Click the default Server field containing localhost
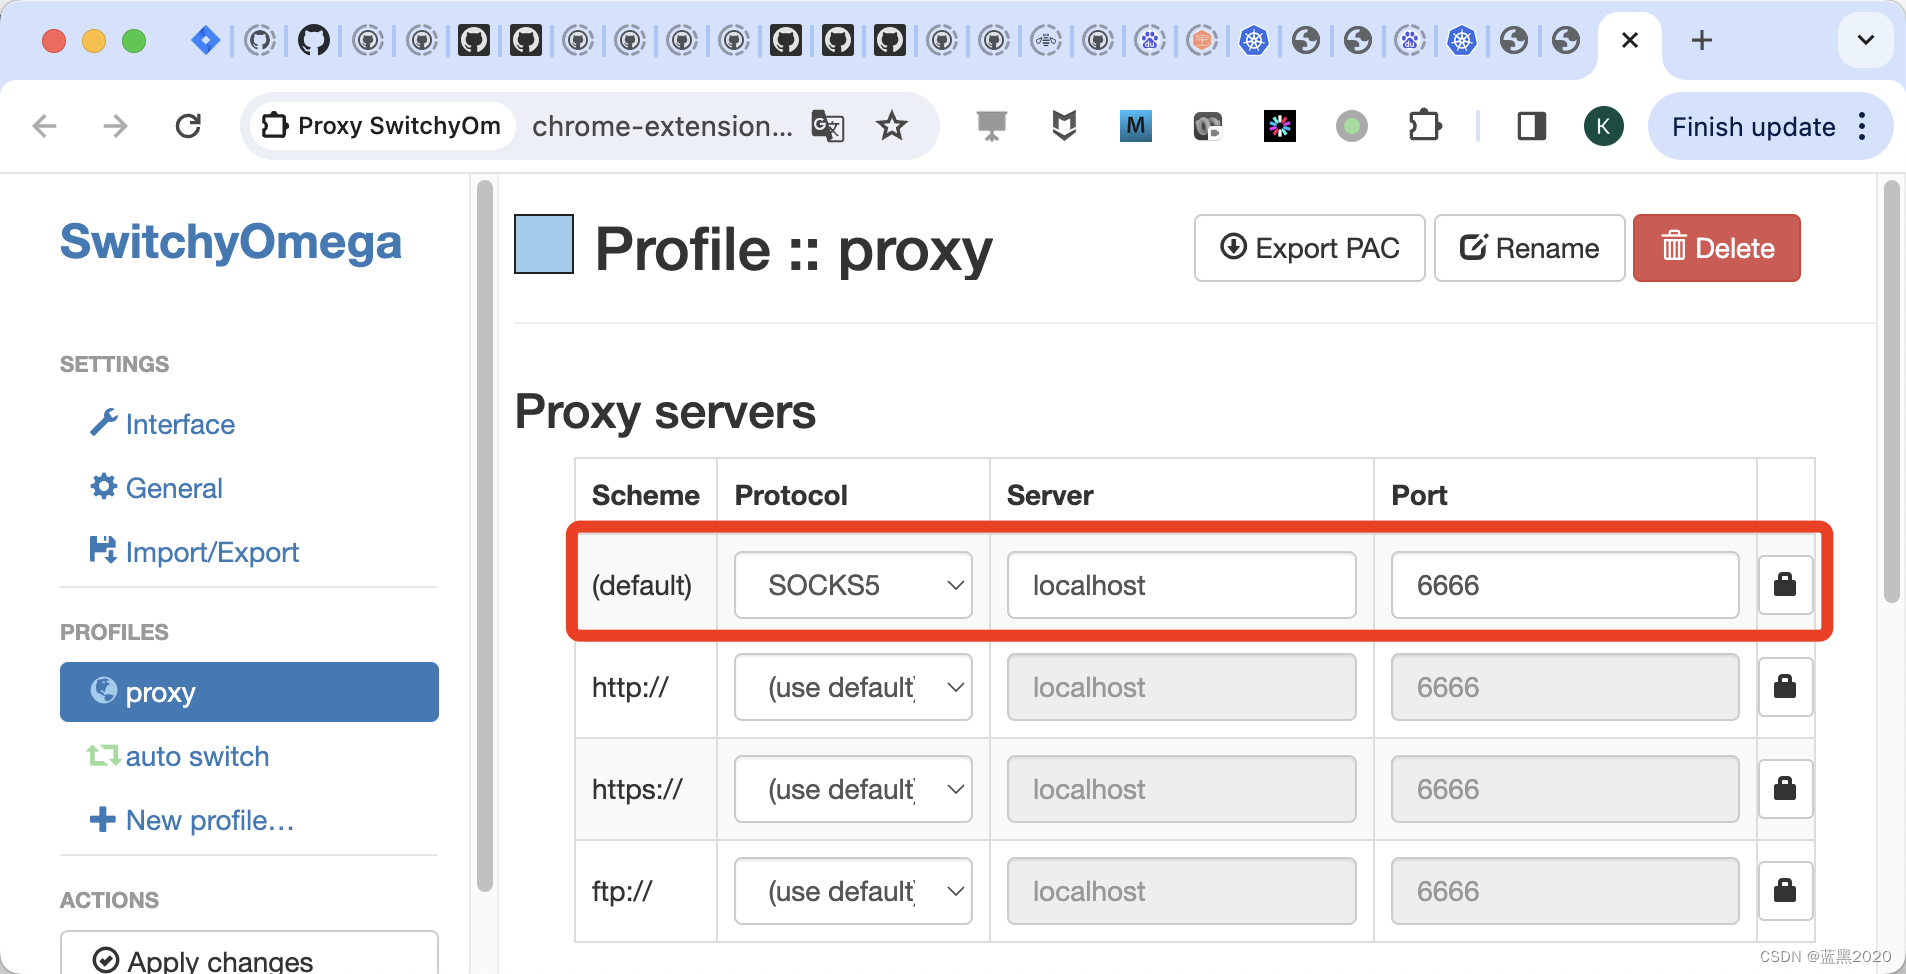 tap(1181, 585)
